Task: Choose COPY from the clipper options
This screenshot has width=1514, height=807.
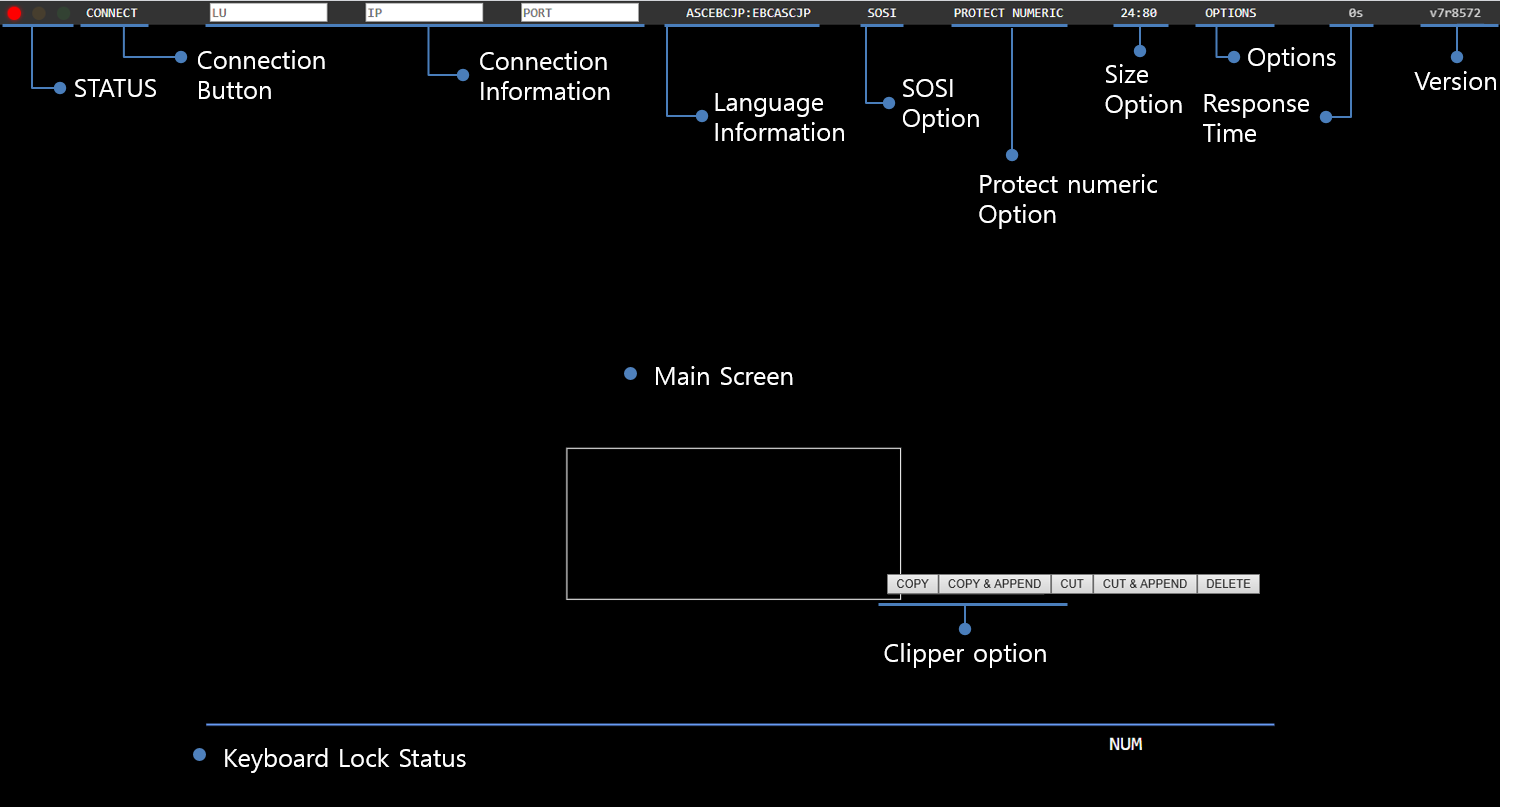Action: (912, 584)
